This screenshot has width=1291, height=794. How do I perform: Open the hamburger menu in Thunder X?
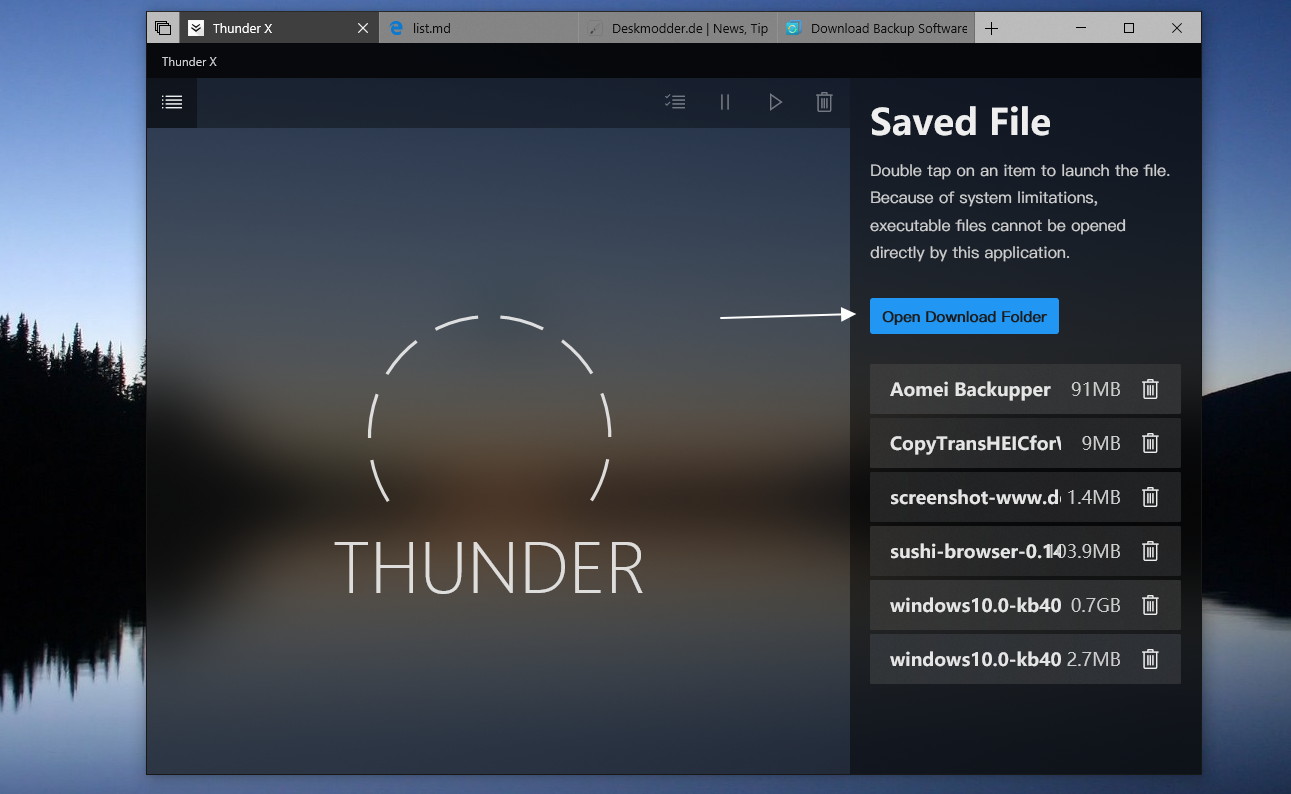point(172,102)
